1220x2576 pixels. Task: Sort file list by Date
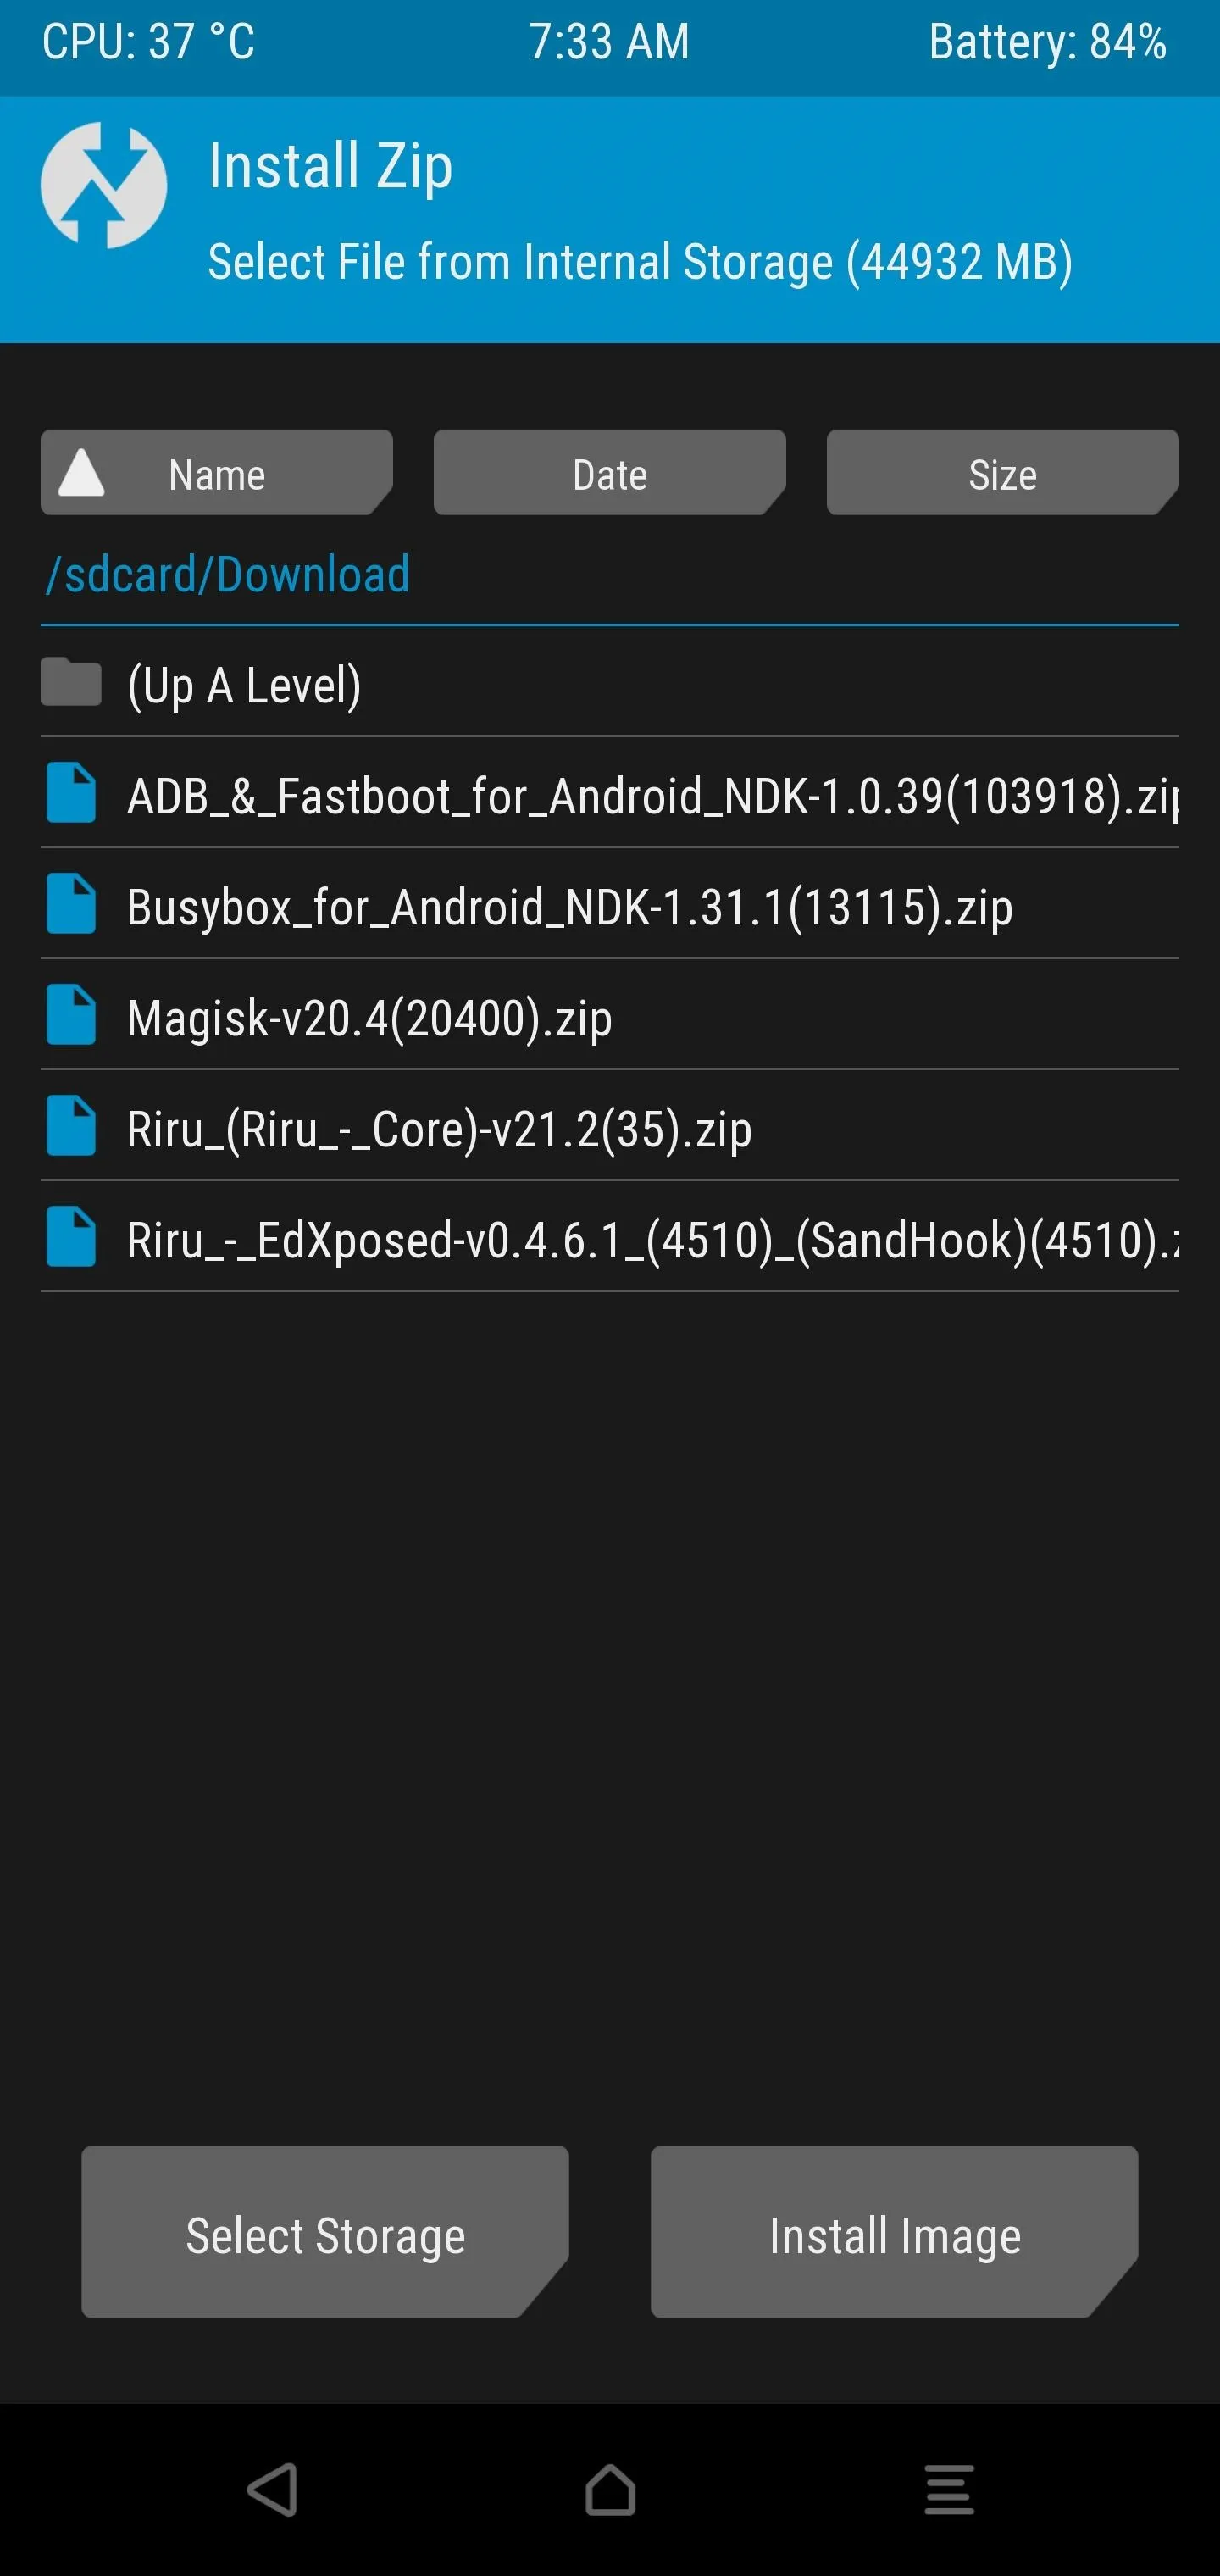pos(609,473)
